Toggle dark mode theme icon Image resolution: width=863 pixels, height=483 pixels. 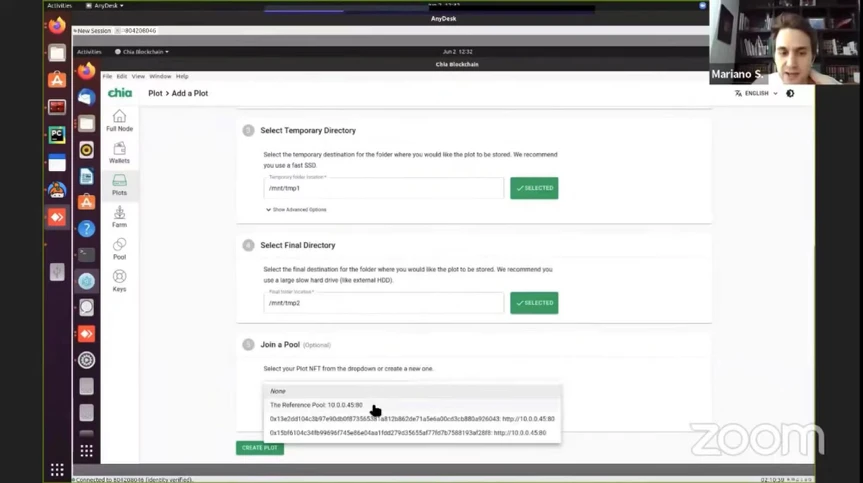790,94
